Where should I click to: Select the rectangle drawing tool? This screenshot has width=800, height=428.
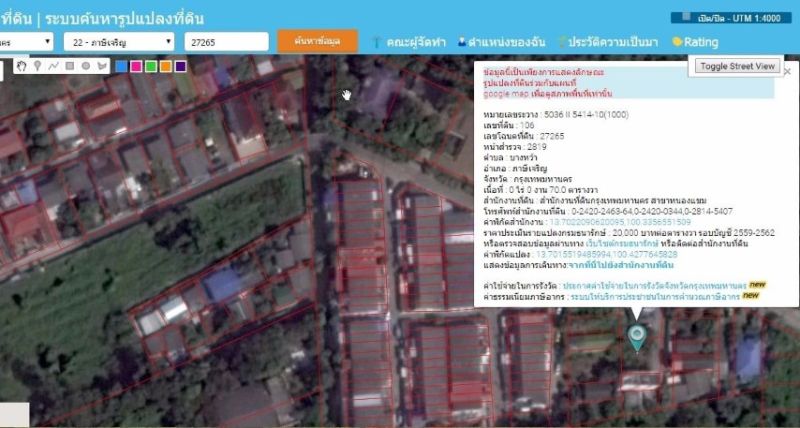[70, 66]
